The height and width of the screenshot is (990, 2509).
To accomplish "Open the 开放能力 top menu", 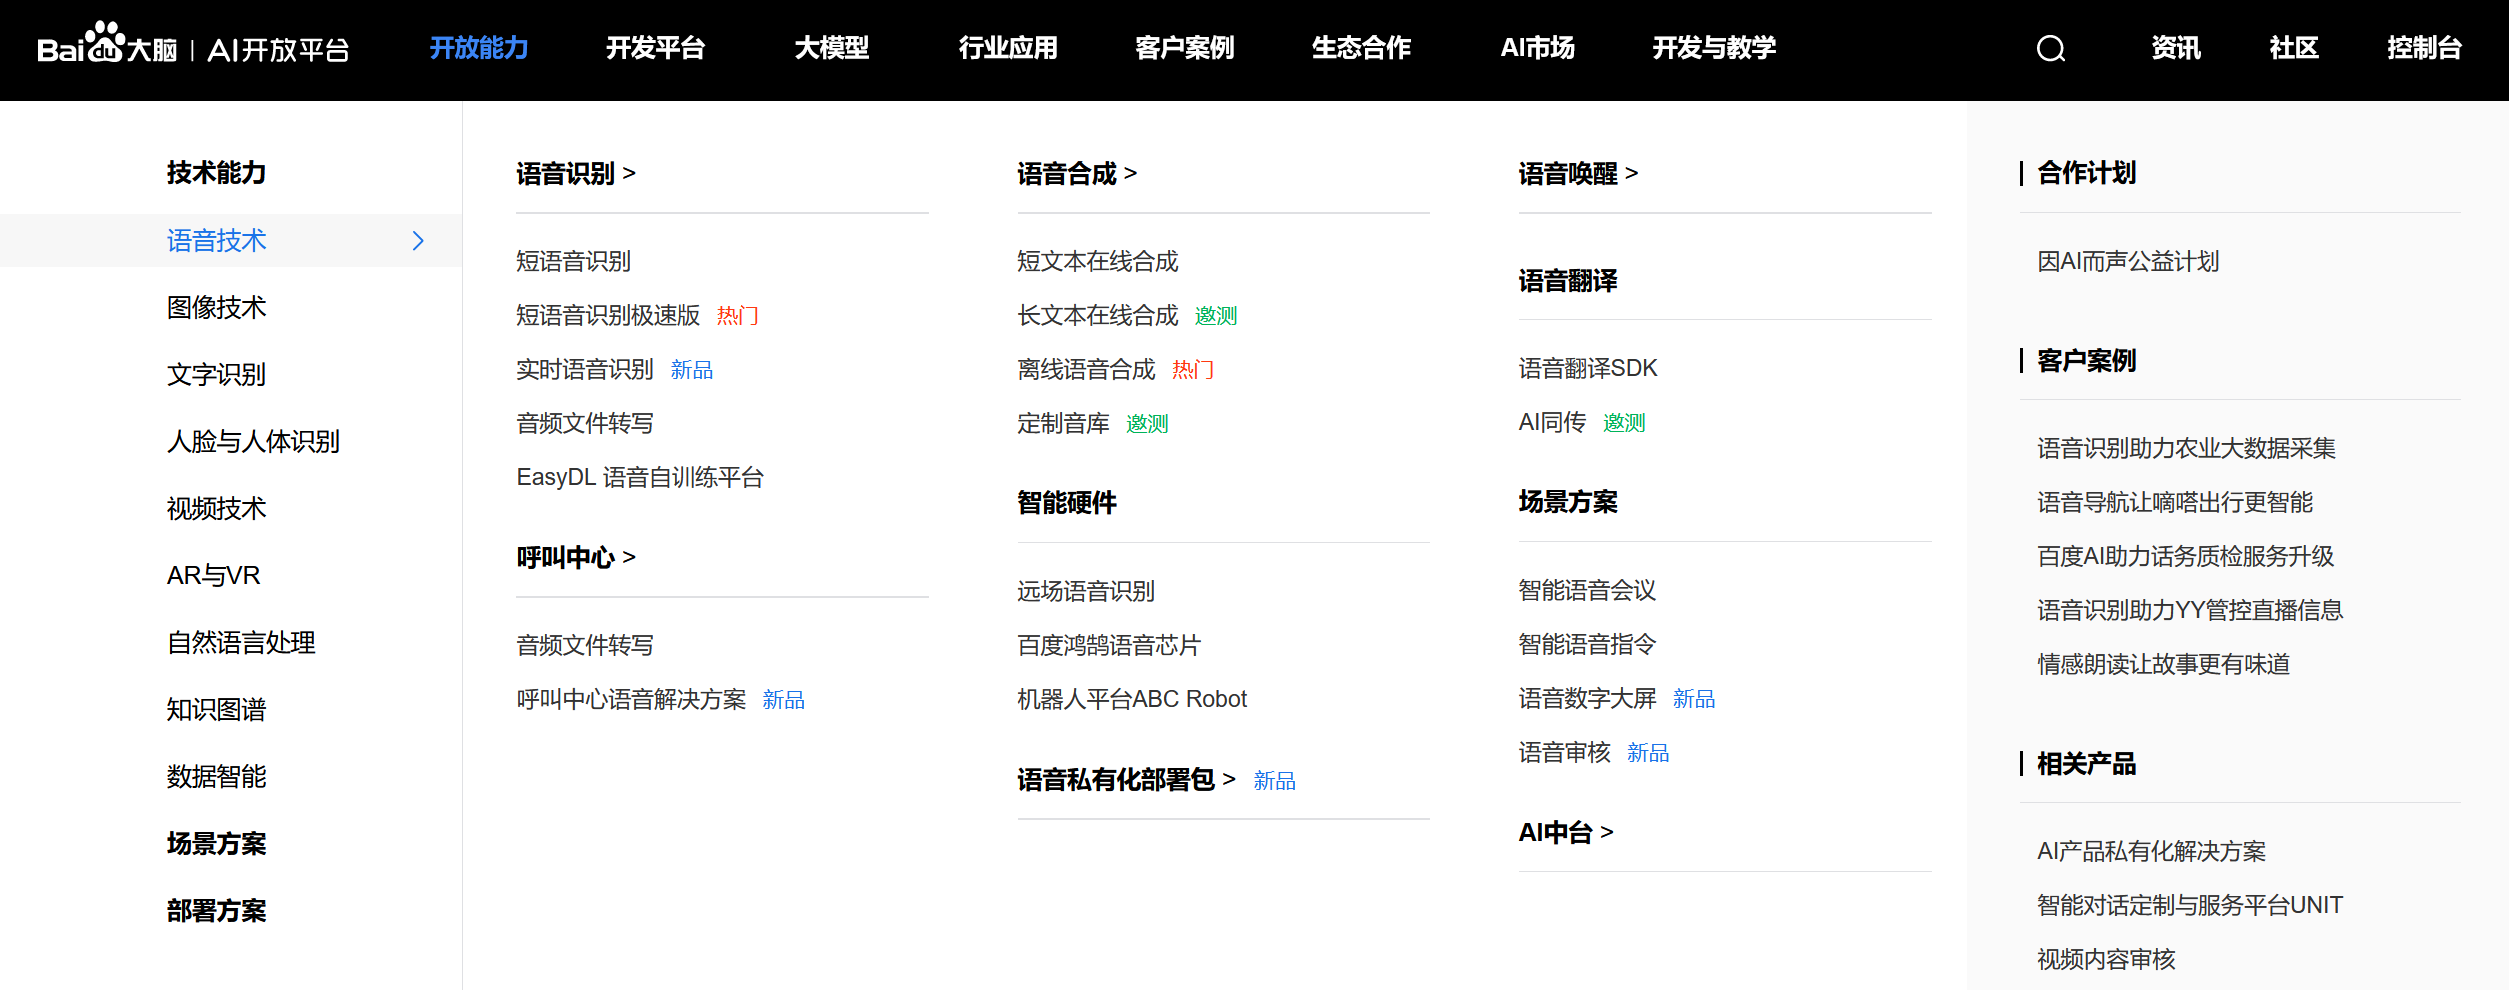I will 479,48.
